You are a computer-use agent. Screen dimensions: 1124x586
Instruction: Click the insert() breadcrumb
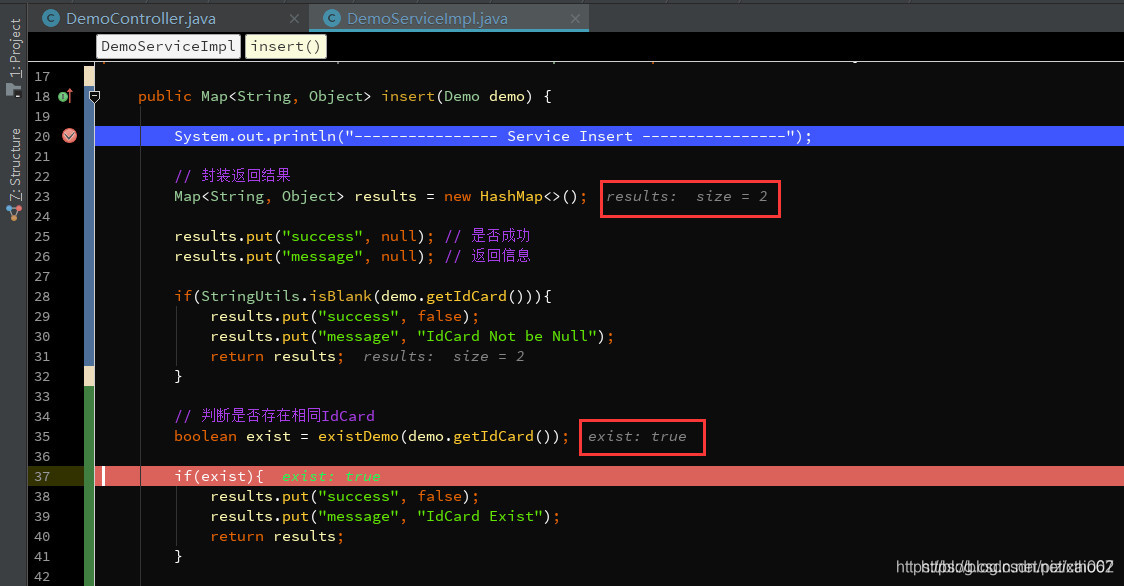coord(285,46)
